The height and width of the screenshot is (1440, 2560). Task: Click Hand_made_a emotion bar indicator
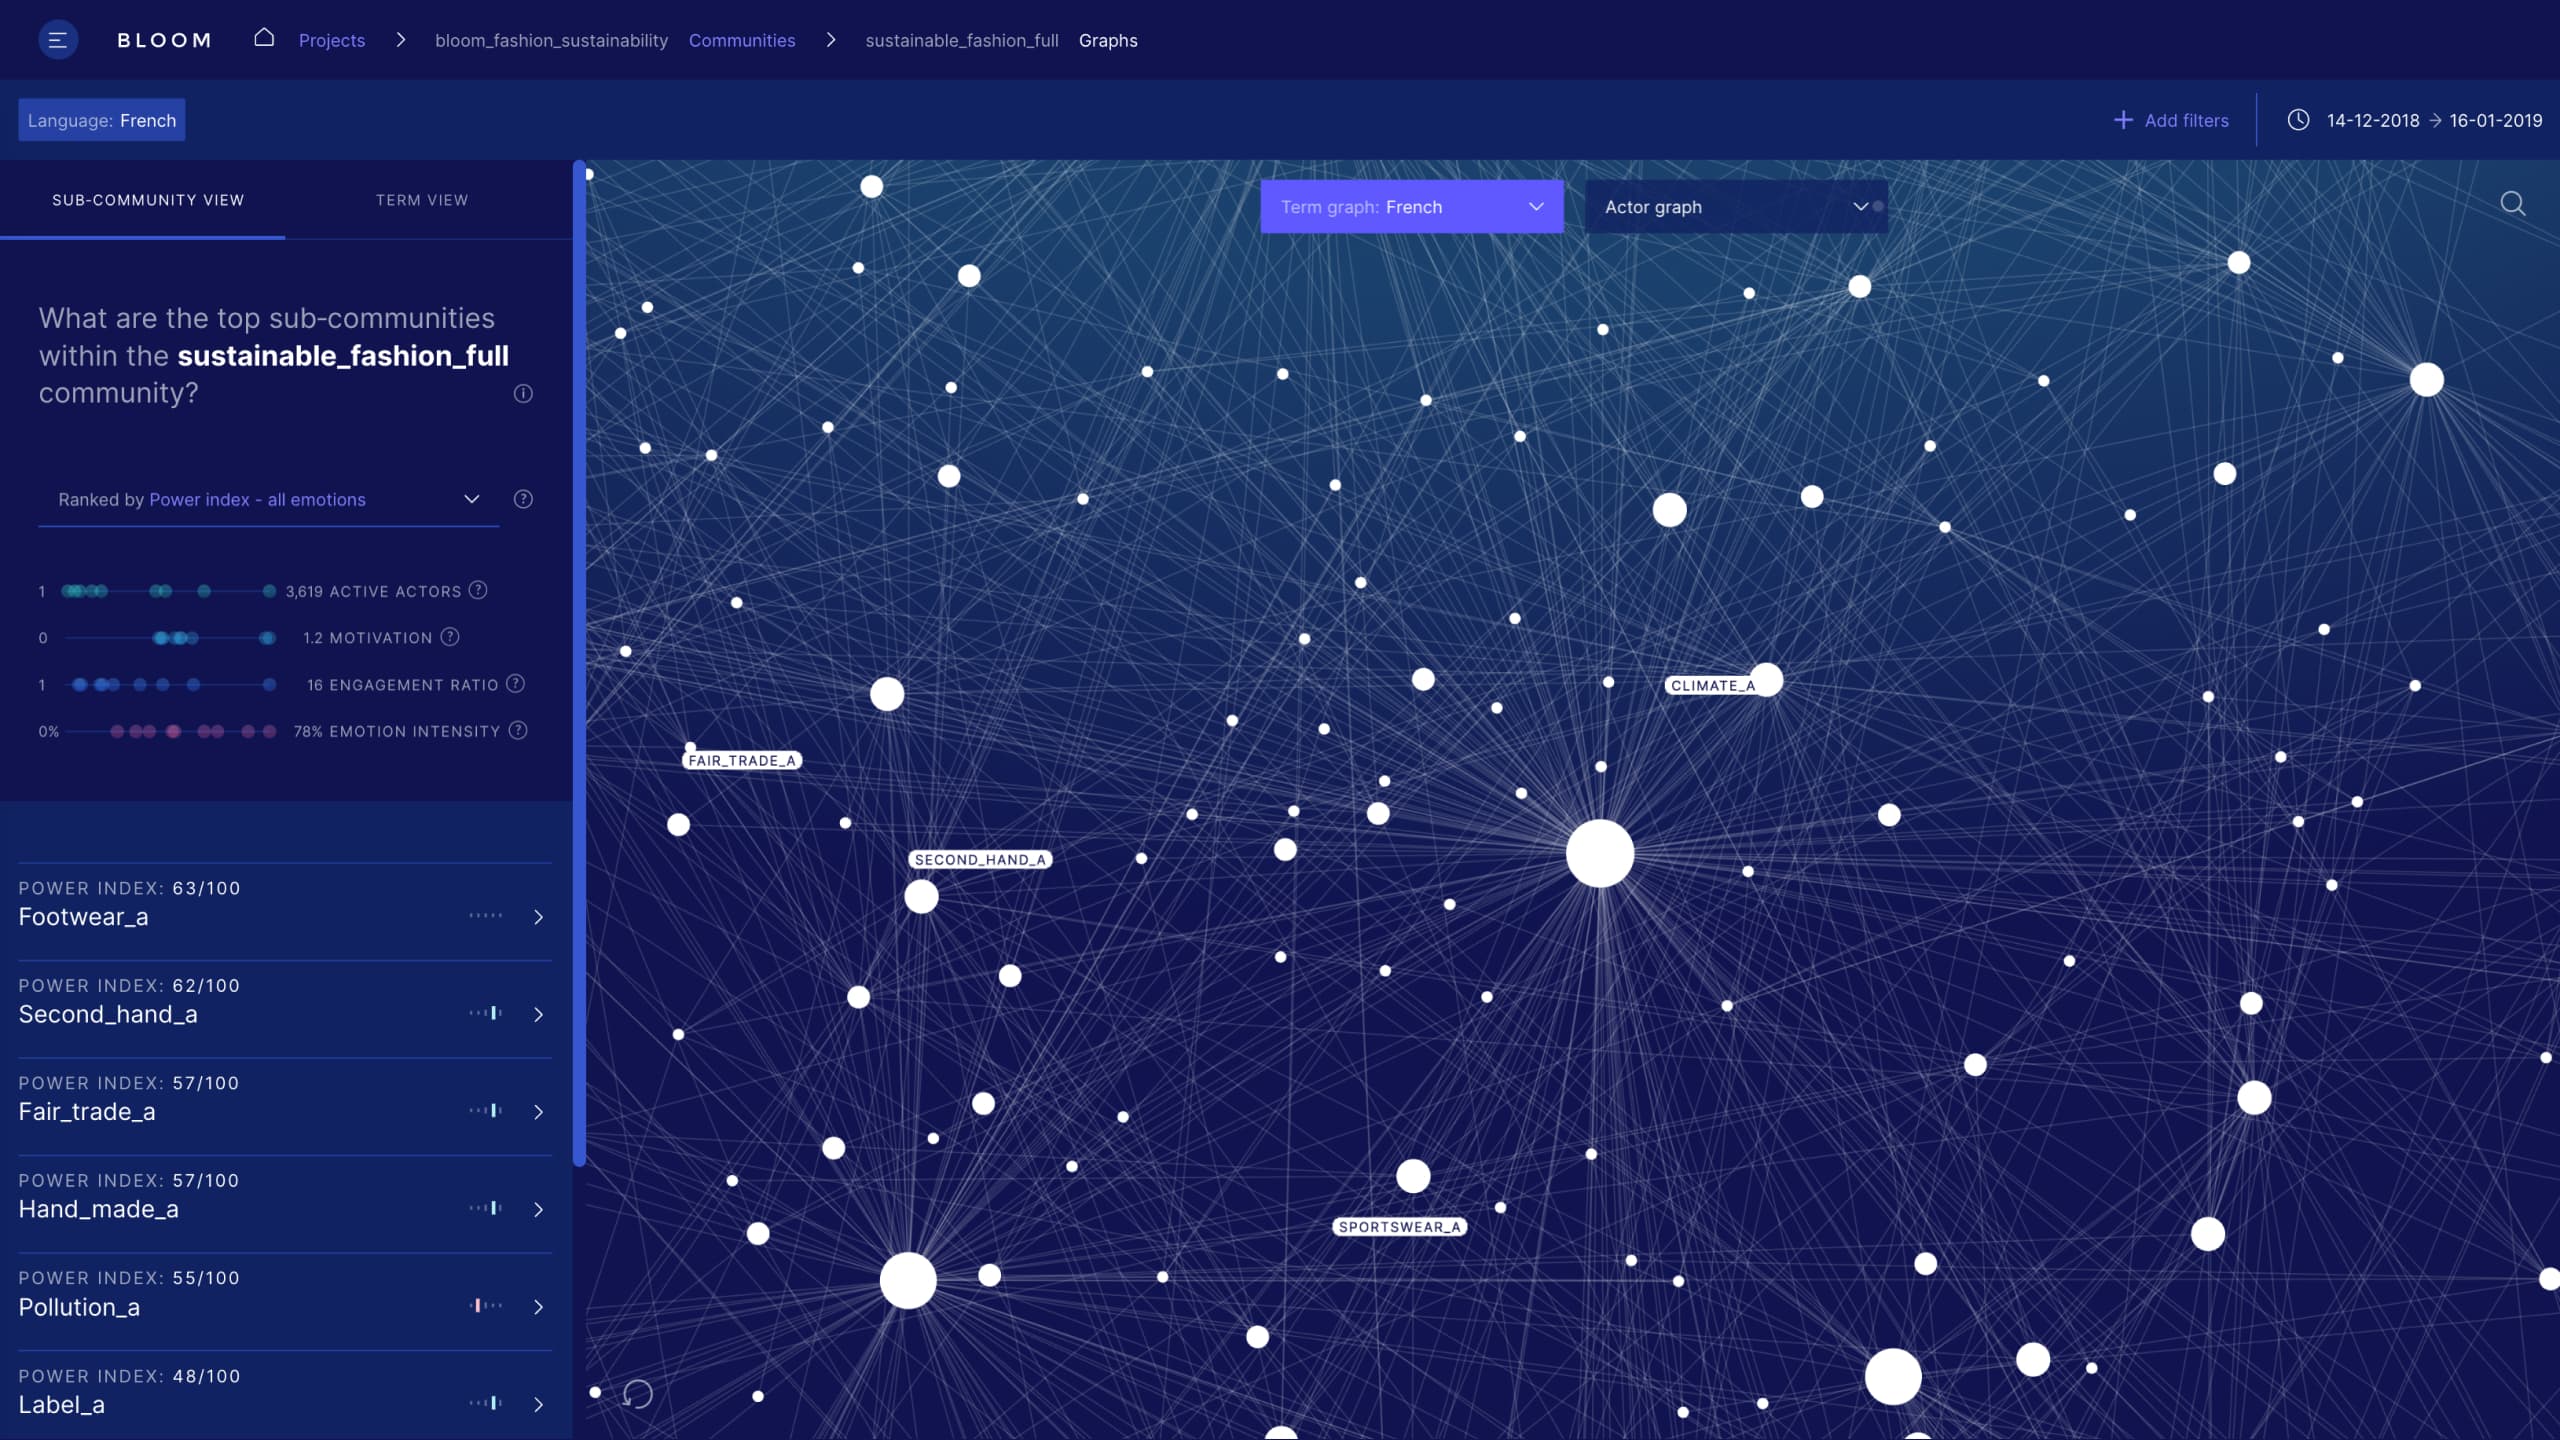click(x=486, y=1208)
